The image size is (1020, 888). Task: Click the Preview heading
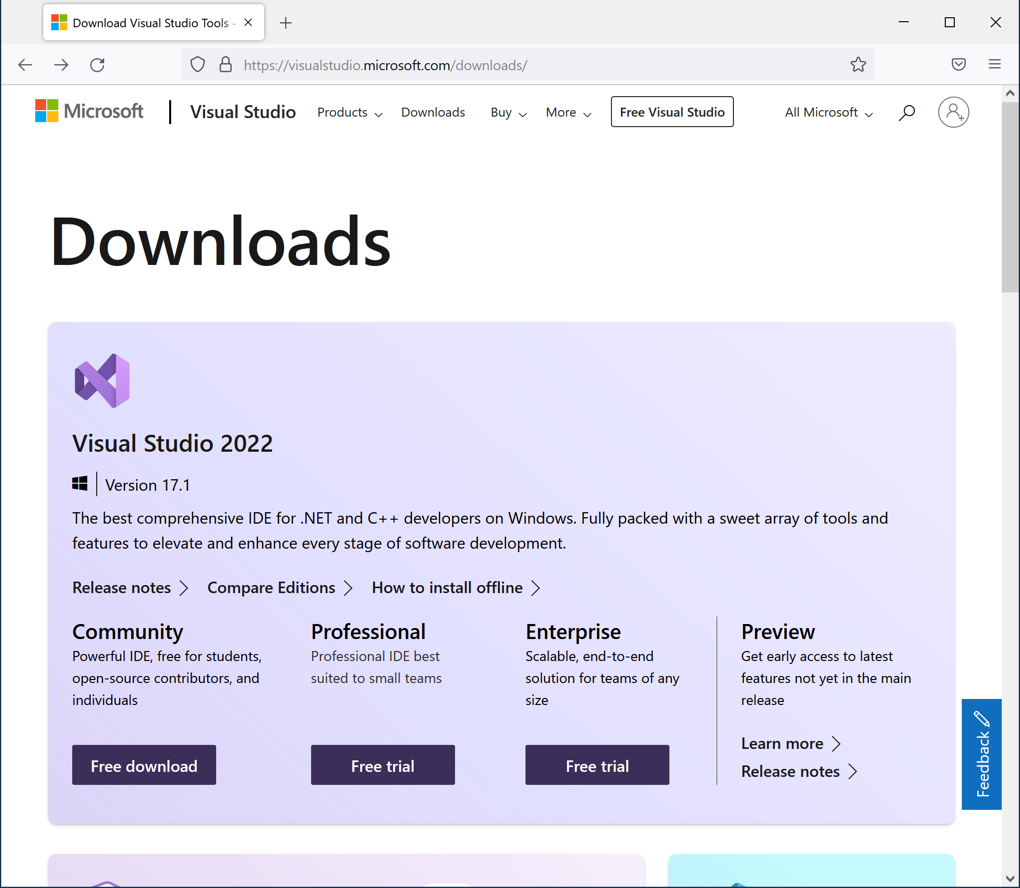(778, 632)
